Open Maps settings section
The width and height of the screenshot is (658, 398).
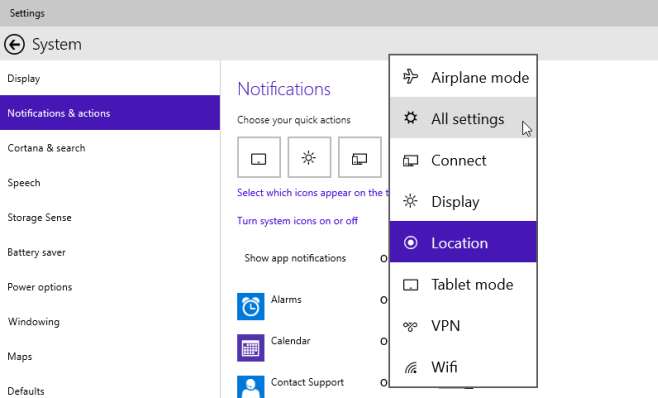coord(110,356)
